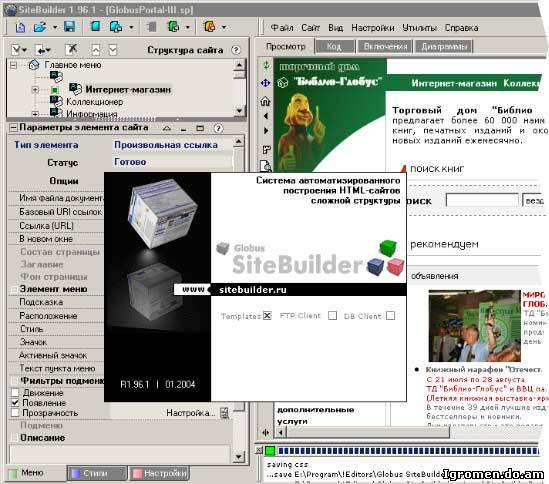Viewport: 549px width, 484px height.
Task: Switch to the Настройки bottom tab
Action: pos(159,473)
